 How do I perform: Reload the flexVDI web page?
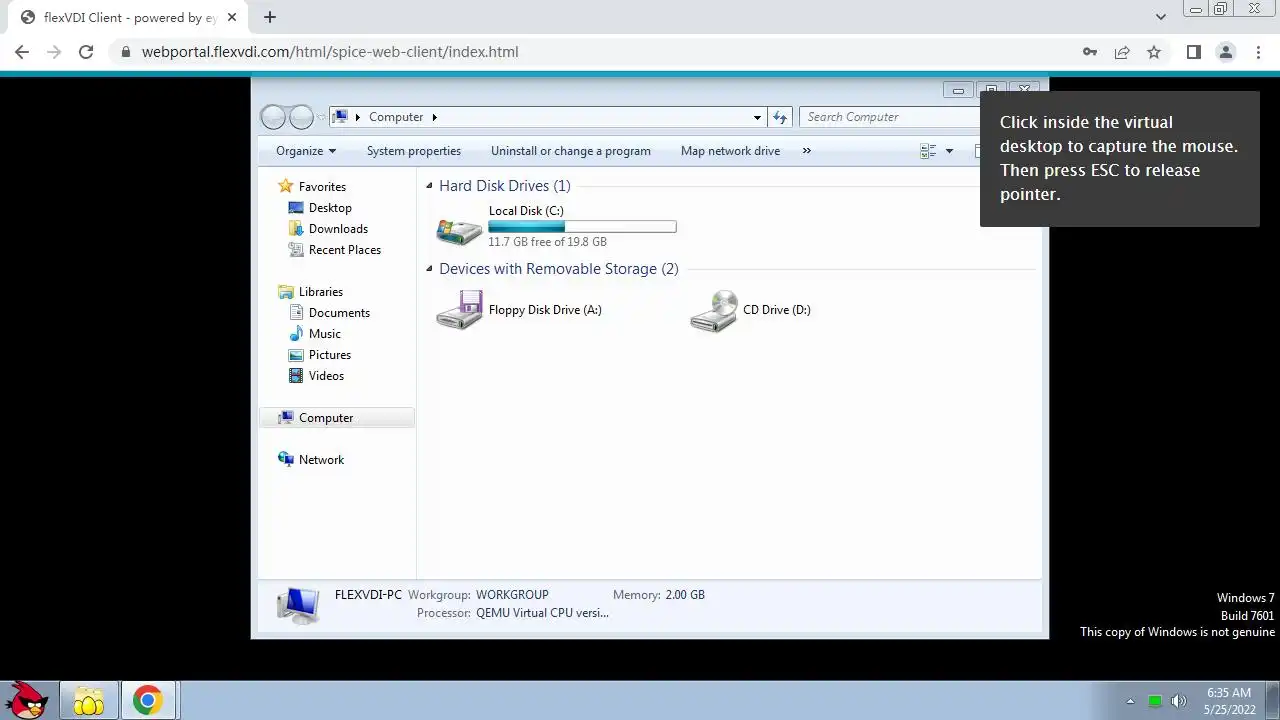point(86,52)
